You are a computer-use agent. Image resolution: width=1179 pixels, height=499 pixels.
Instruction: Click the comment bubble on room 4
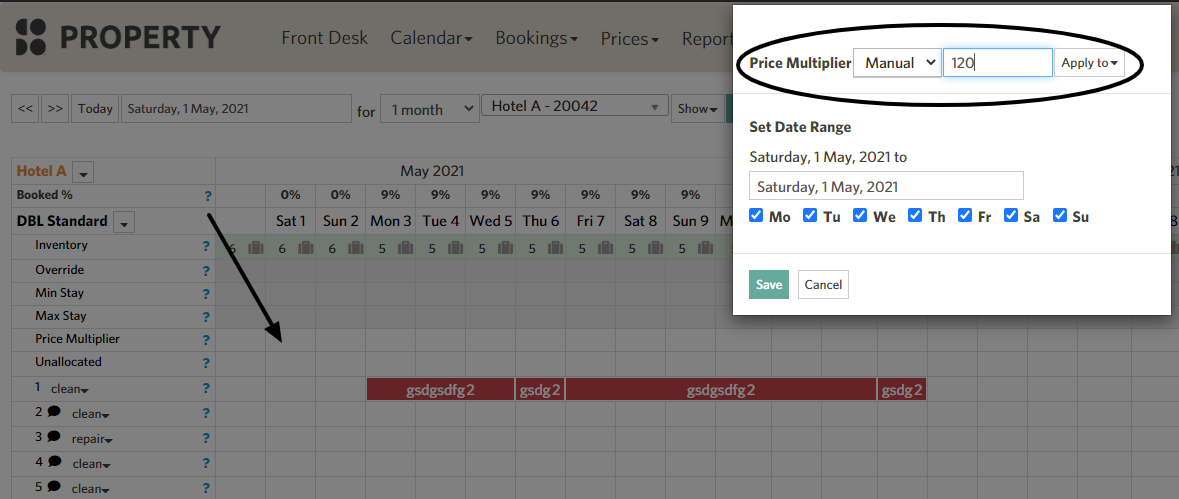(x=54, y=461)
